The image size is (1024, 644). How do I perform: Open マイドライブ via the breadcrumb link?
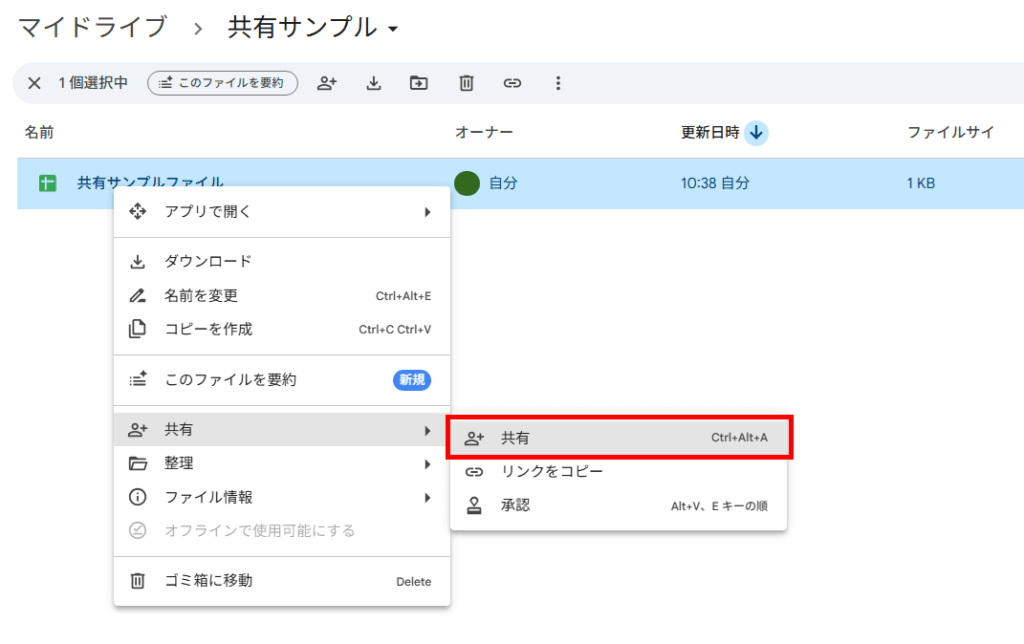pos(90,28)
